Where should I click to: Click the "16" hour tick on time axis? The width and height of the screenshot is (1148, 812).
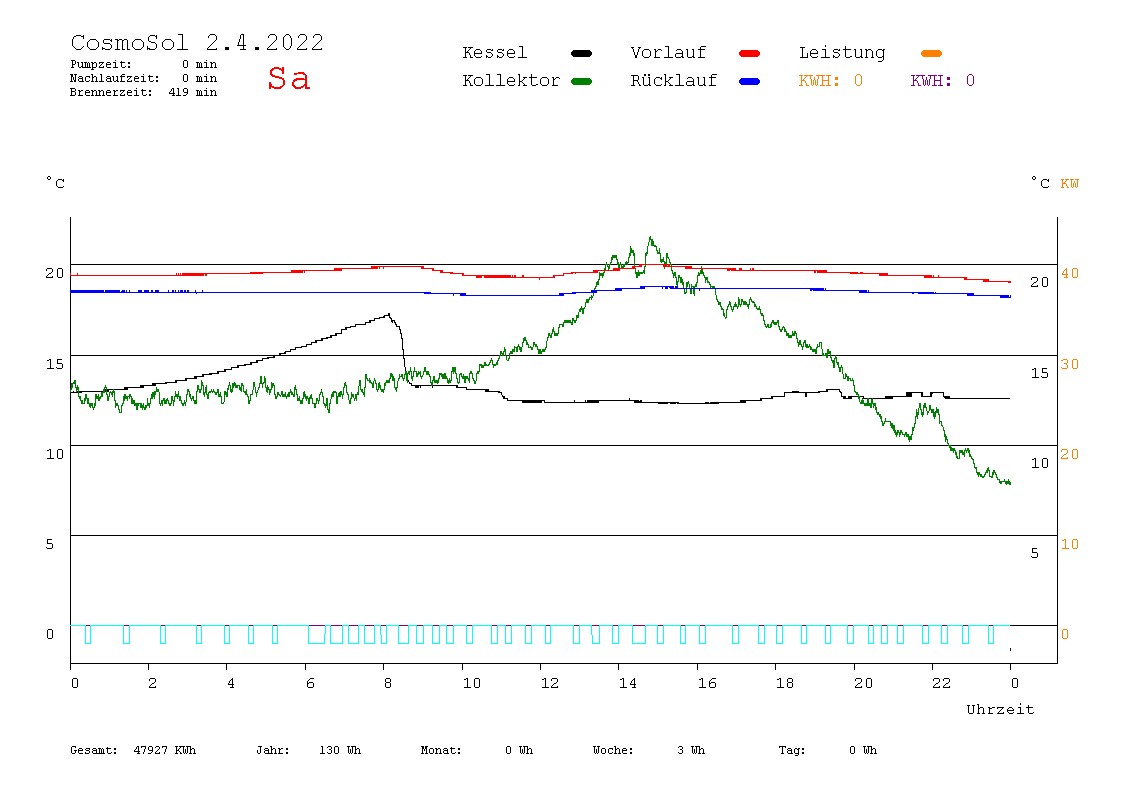click(x=707, y=683)
